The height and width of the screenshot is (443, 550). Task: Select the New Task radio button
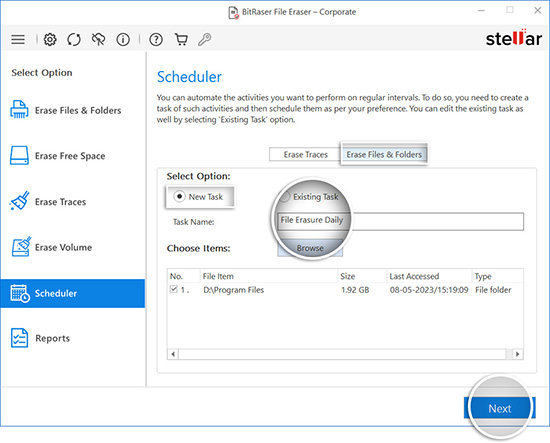pos(179,196)
